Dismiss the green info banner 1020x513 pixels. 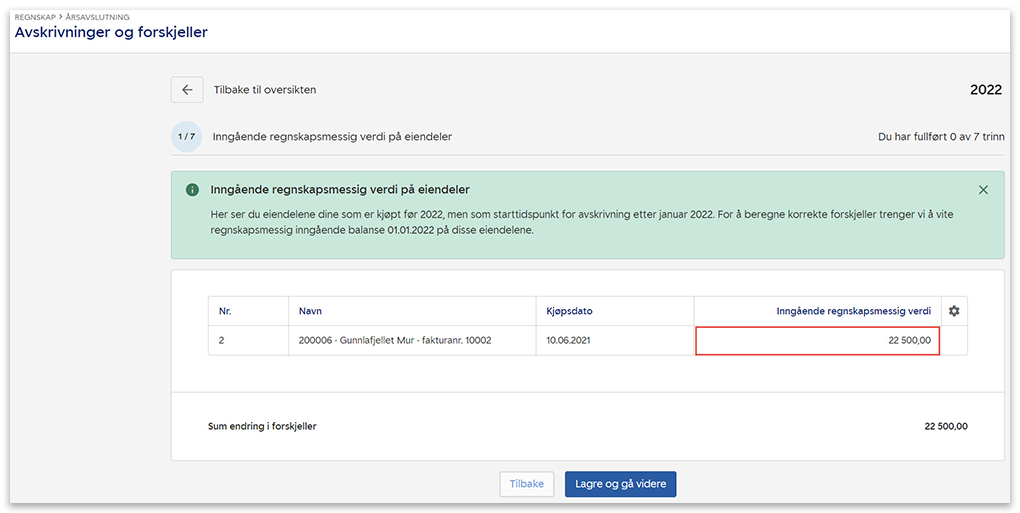click(983, 190)
